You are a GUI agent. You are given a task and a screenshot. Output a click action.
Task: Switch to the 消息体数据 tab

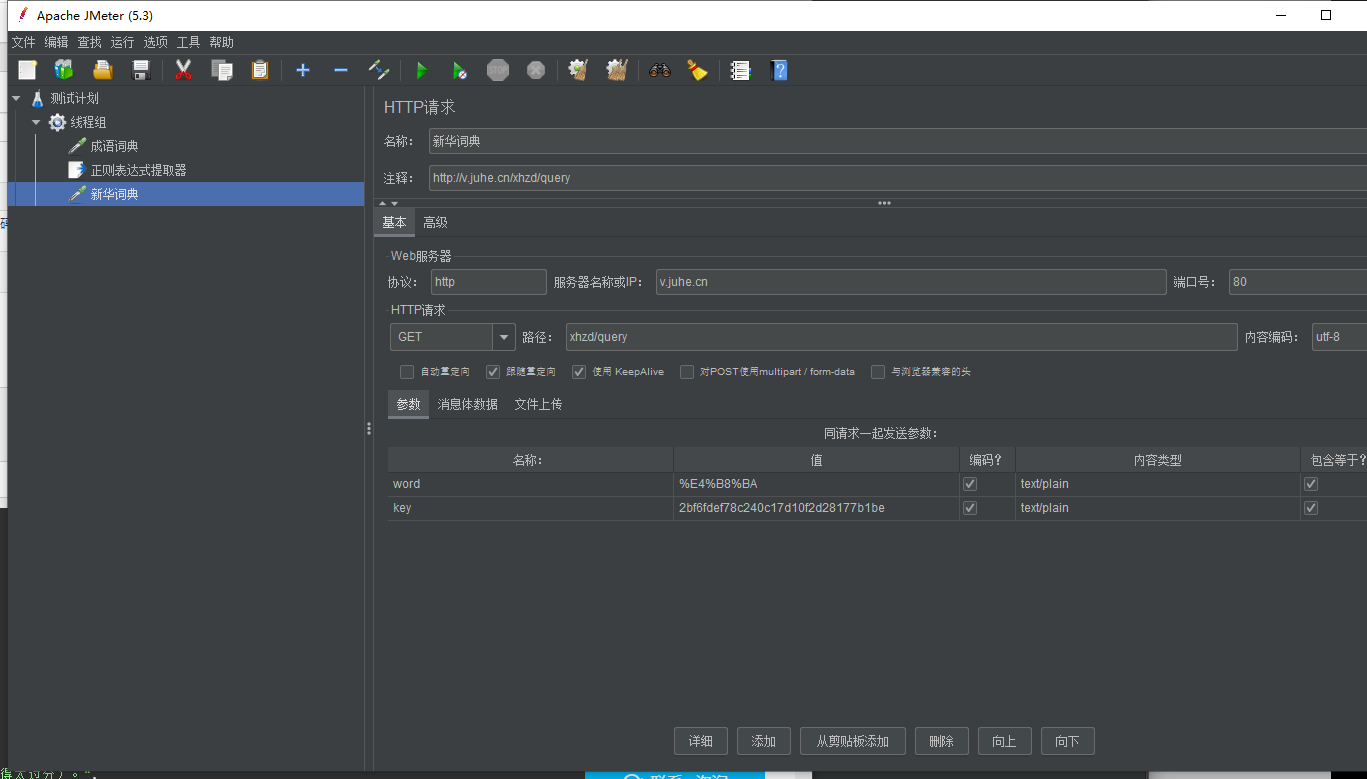(x=467, y=405)
